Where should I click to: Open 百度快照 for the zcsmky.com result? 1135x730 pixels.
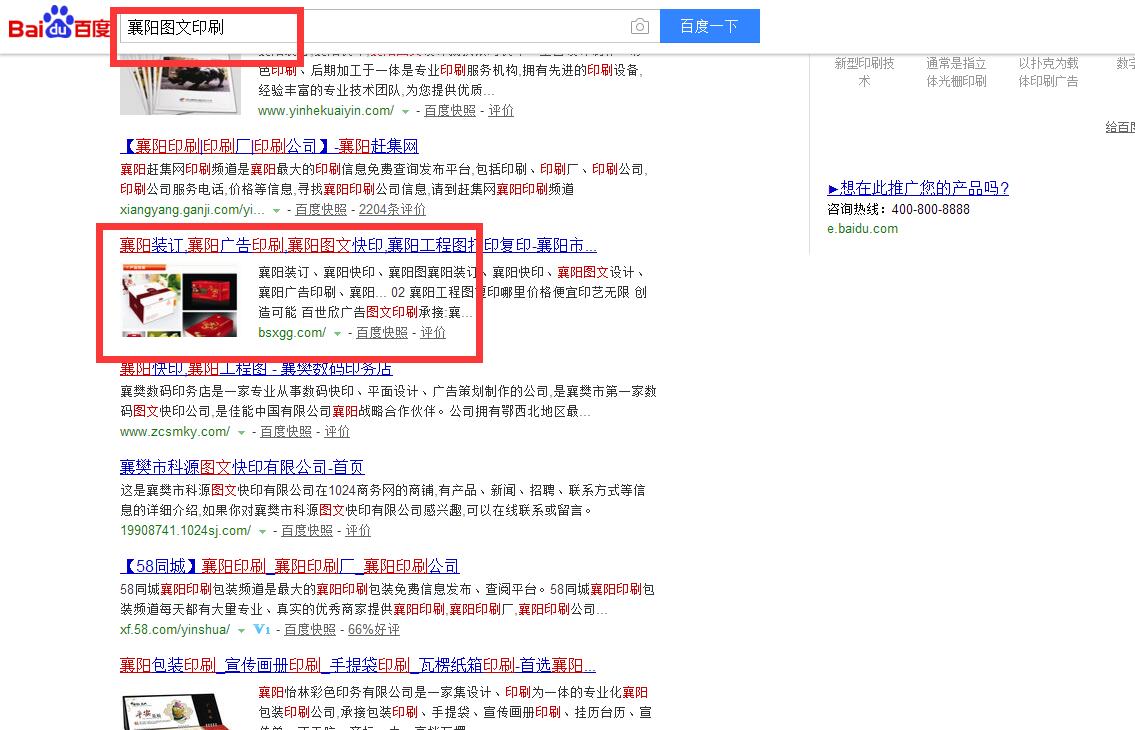point(286,432)
